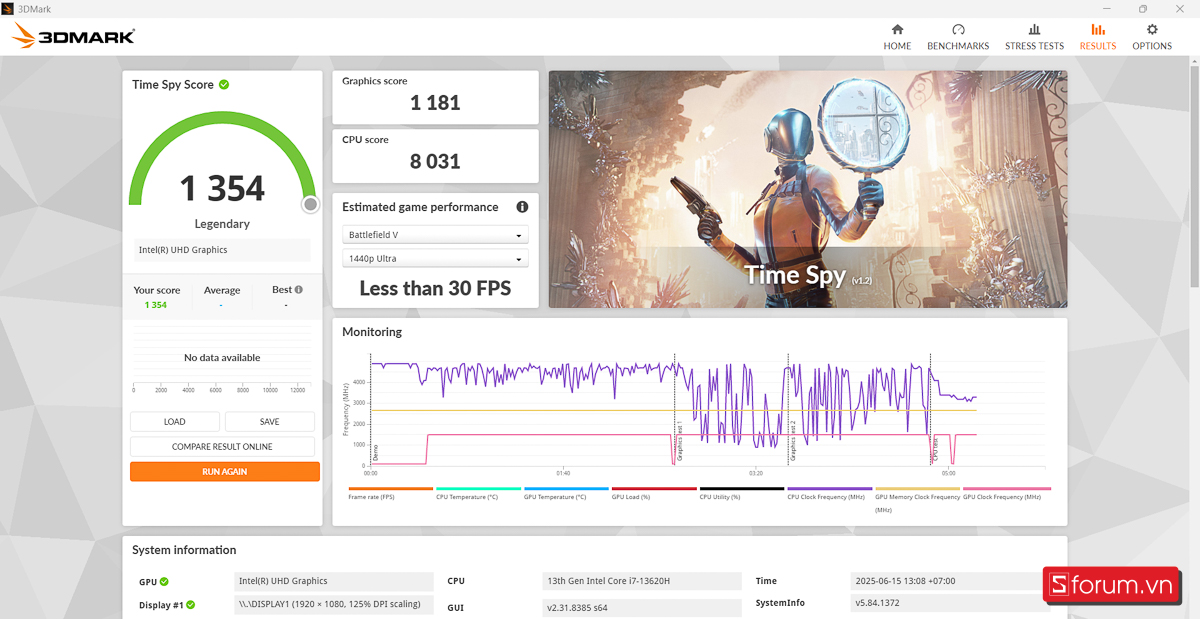
Task: Click Graphics test 2 marker in chart
Action: [x=794, y=441]
